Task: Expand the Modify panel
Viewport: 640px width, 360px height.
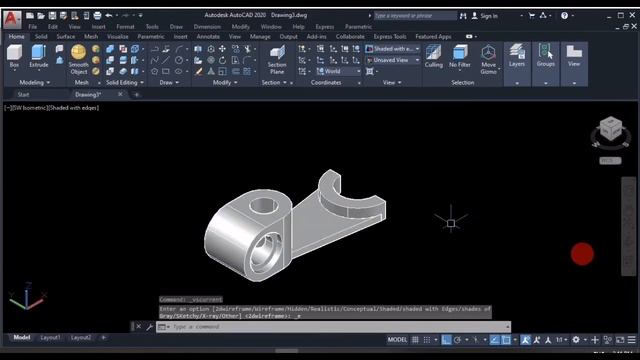Action: click(x=225, y=82)
